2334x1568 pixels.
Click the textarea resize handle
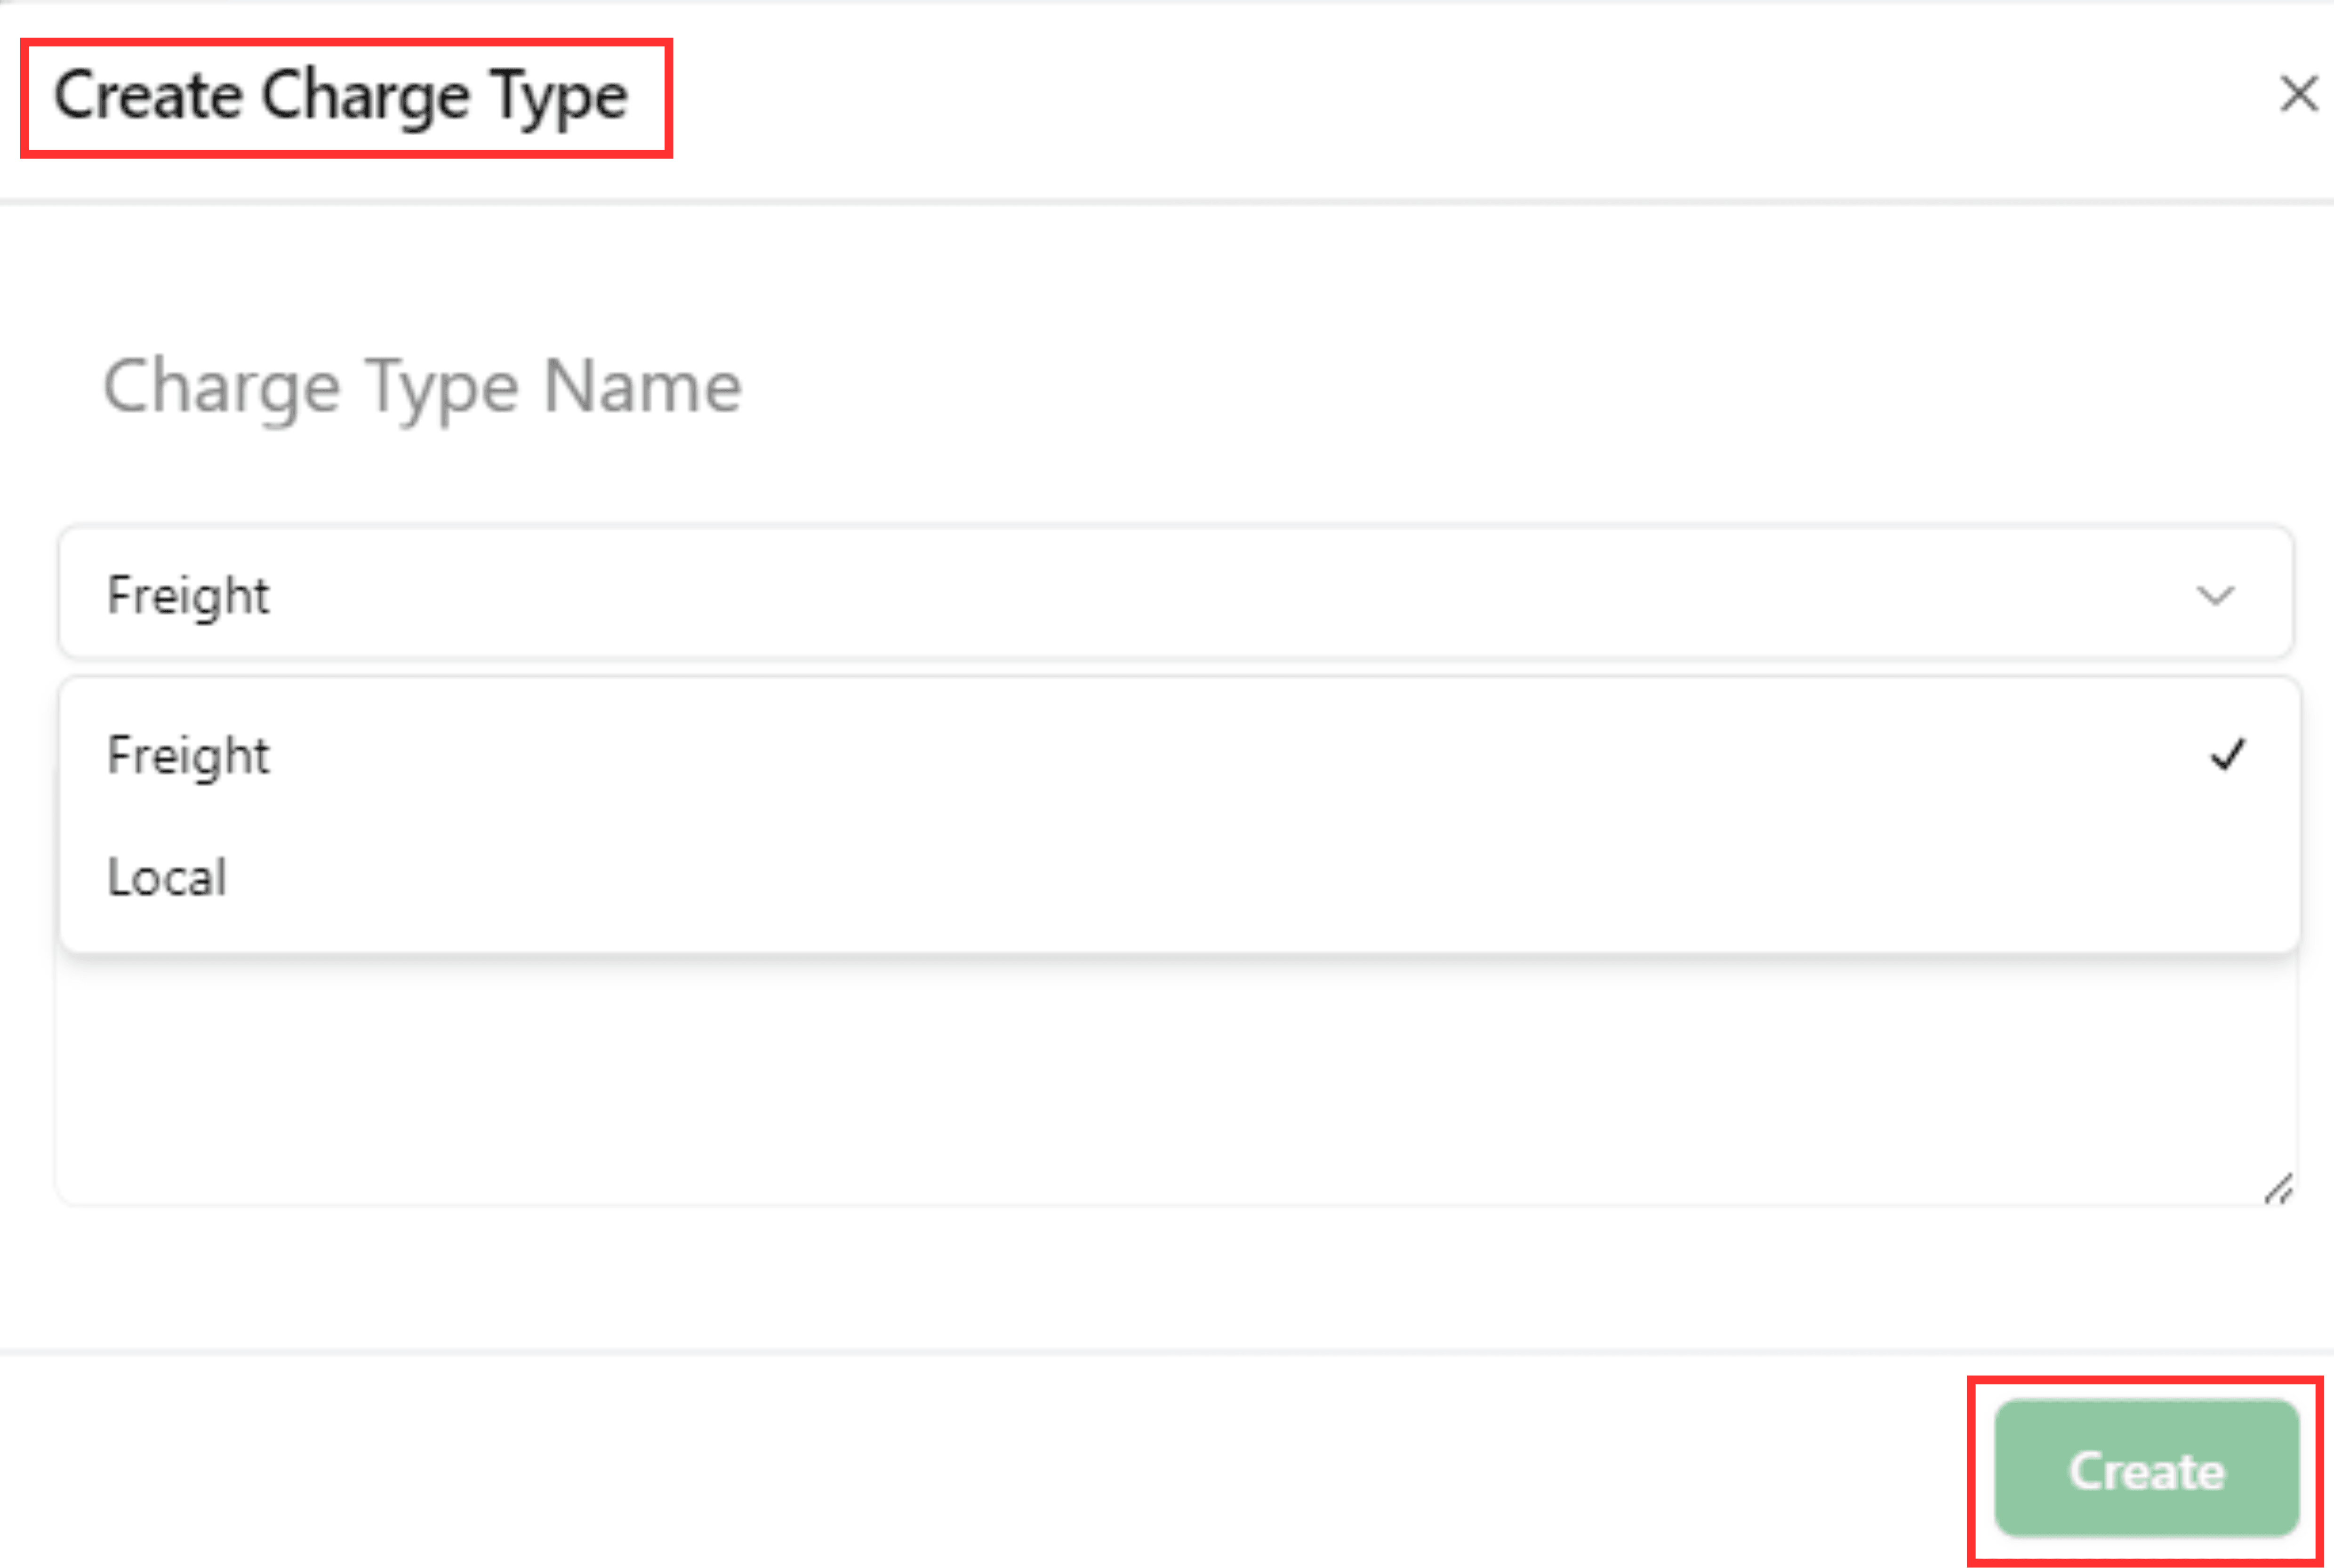tap(2279, 1190)
